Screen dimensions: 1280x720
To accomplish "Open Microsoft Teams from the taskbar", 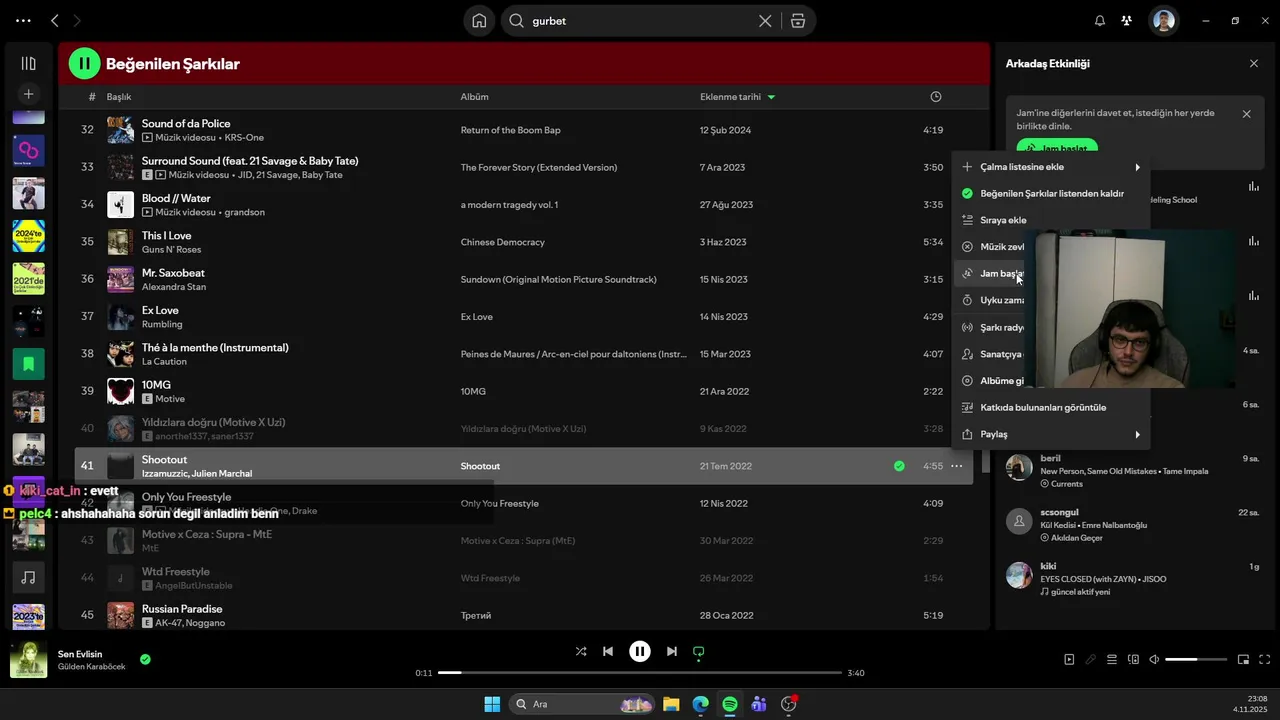I will pos(759,704).
